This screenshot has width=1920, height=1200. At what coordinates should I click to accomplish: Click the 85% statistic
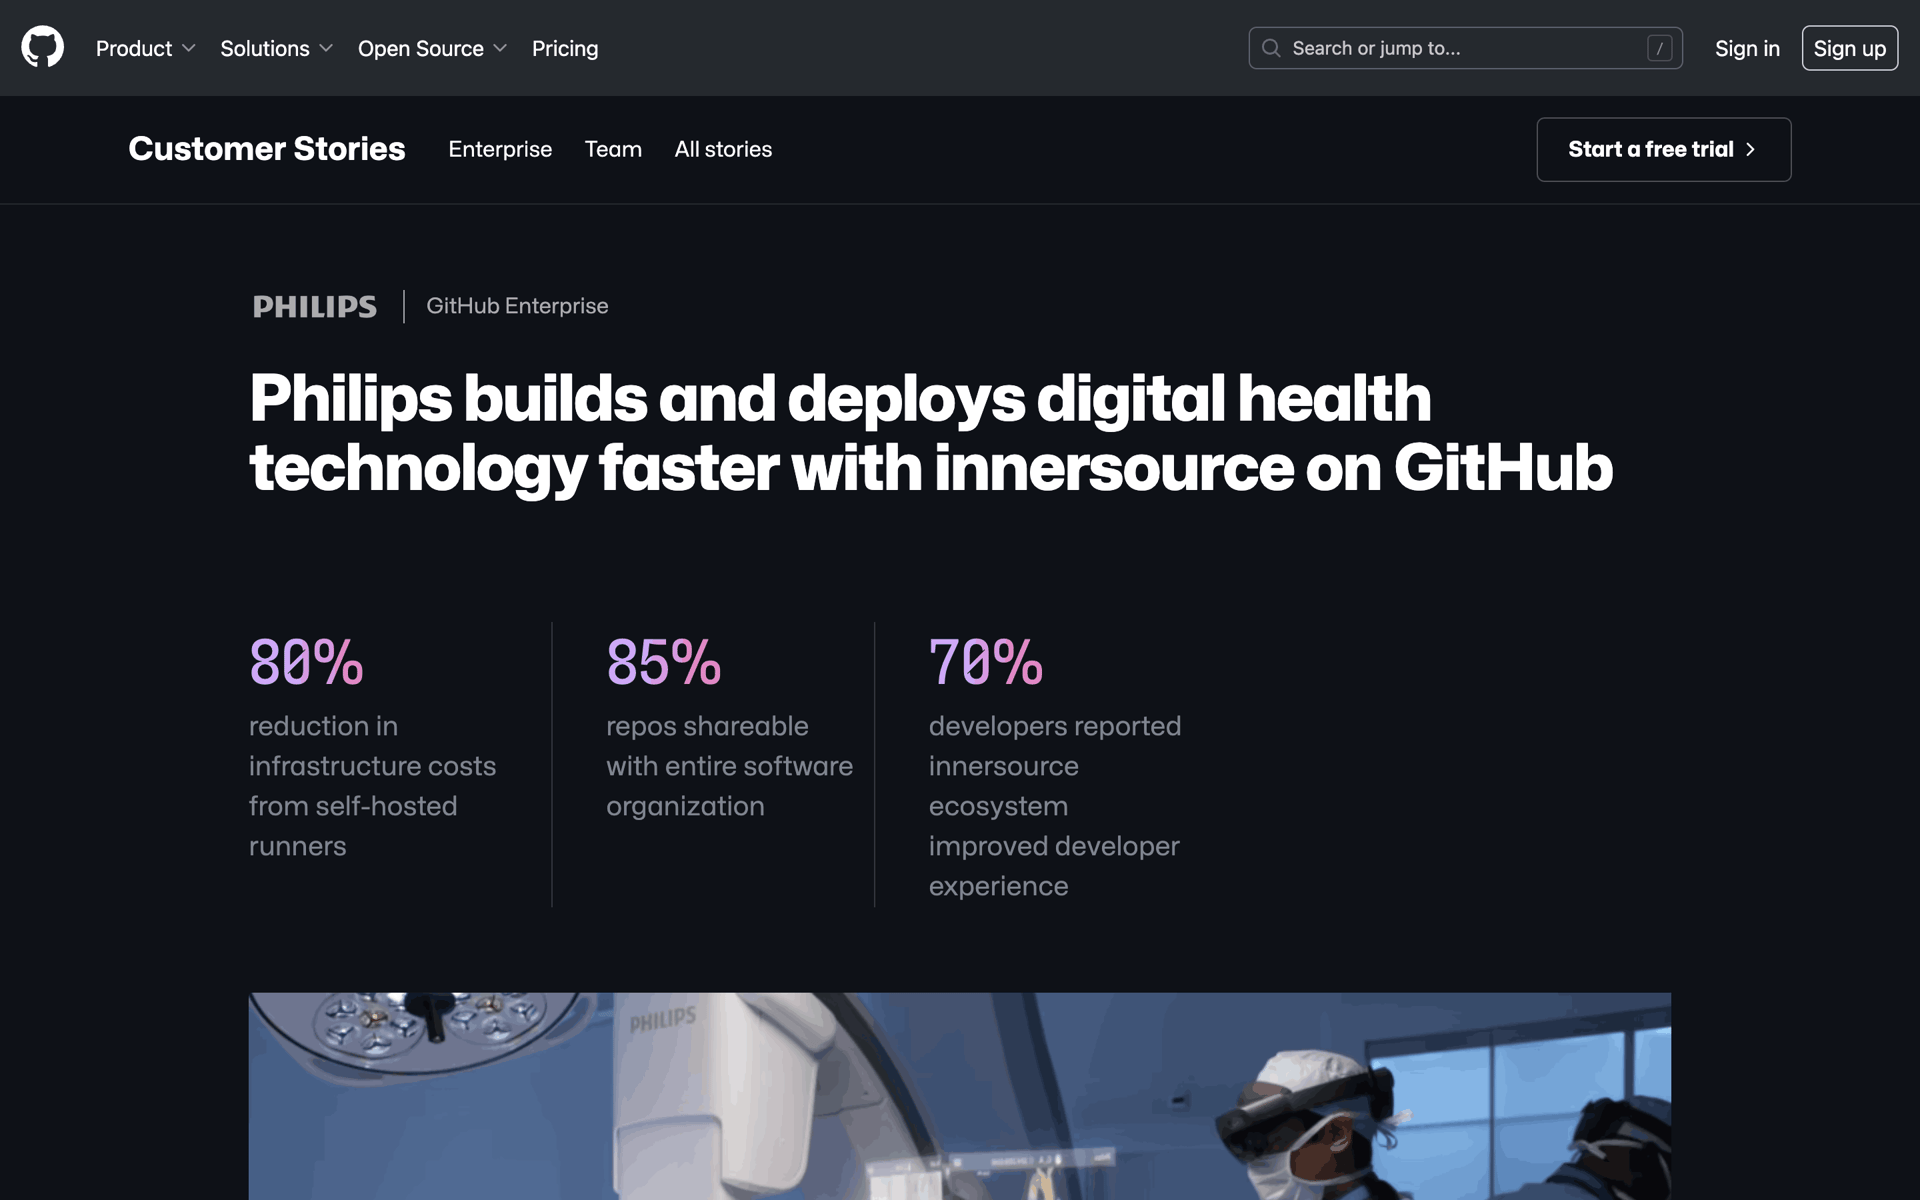[x=663, y=662]
